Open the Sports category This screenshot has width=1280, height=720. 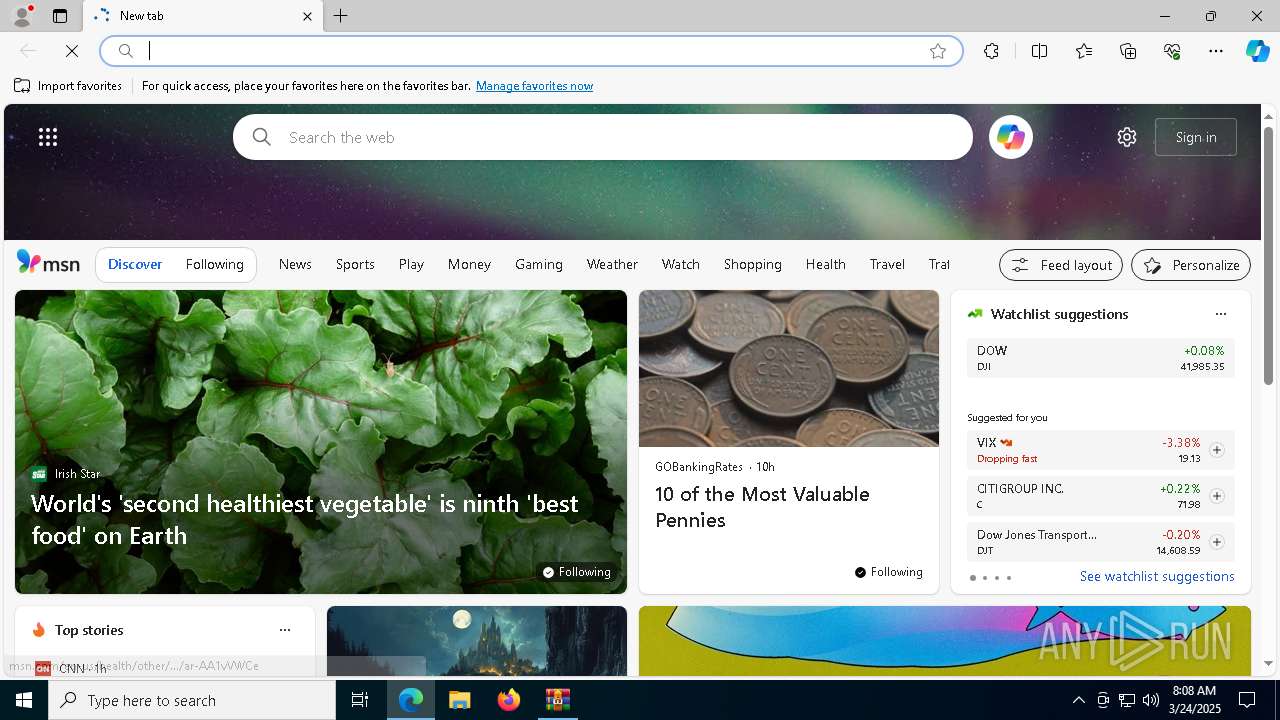tap(355, 264)
